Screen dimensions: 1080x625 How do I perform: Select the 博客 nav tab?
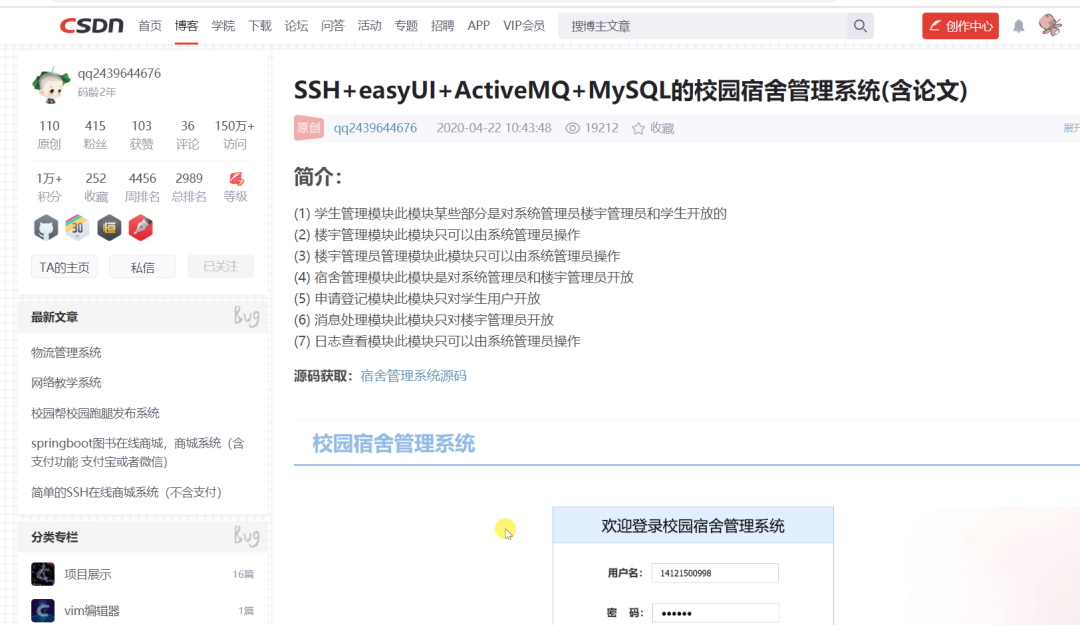pos(186,25)
